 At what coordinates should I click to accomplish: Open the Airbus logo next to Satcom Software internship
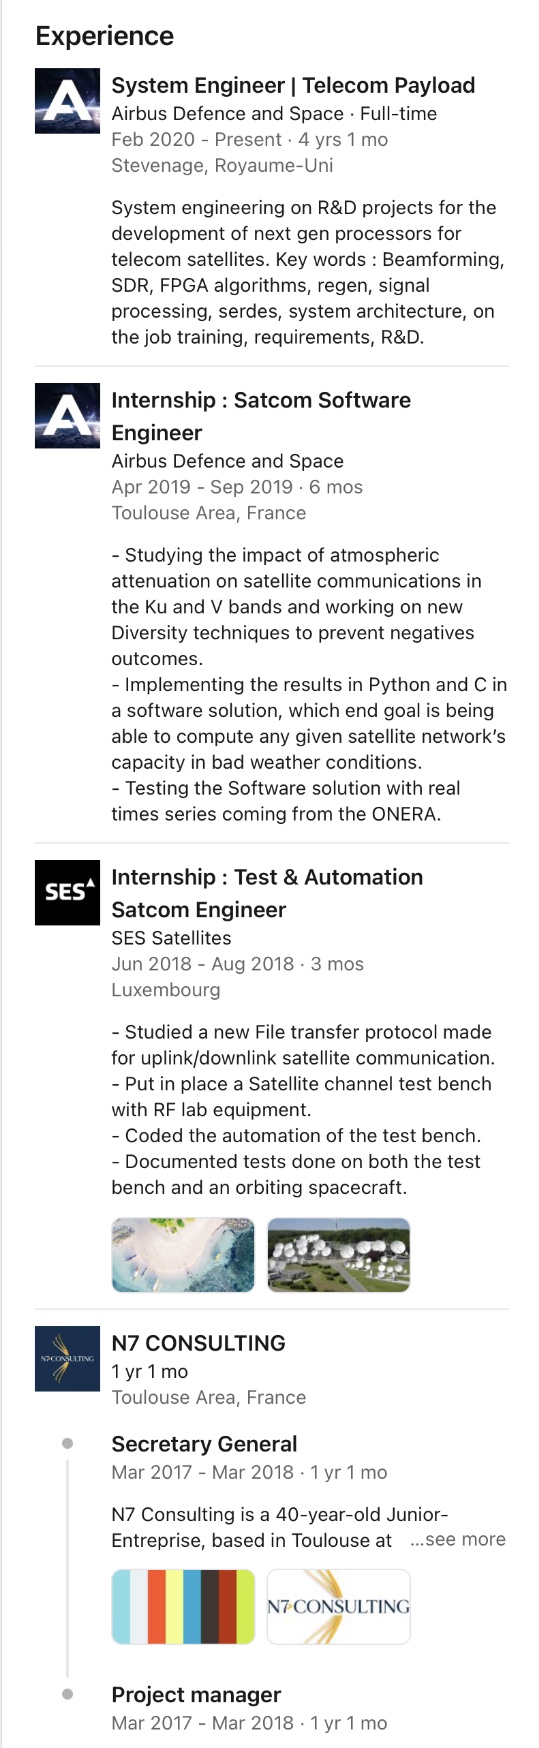tap(67, 416)
